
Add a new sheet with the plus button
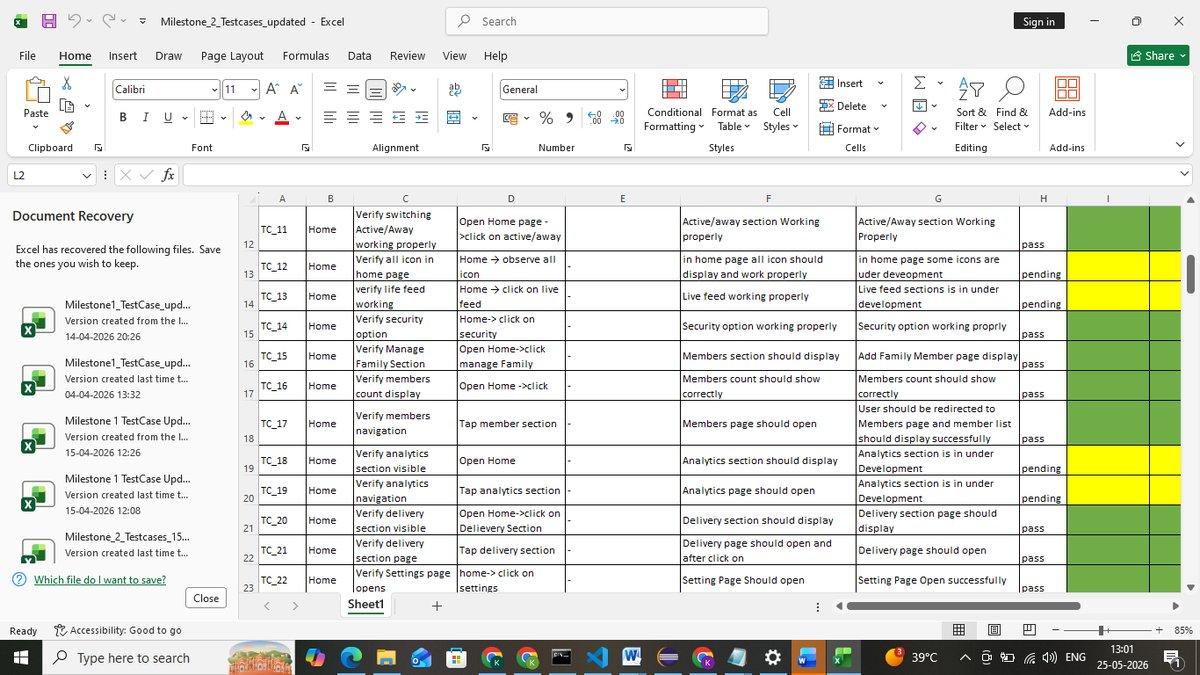coord(436,606)
